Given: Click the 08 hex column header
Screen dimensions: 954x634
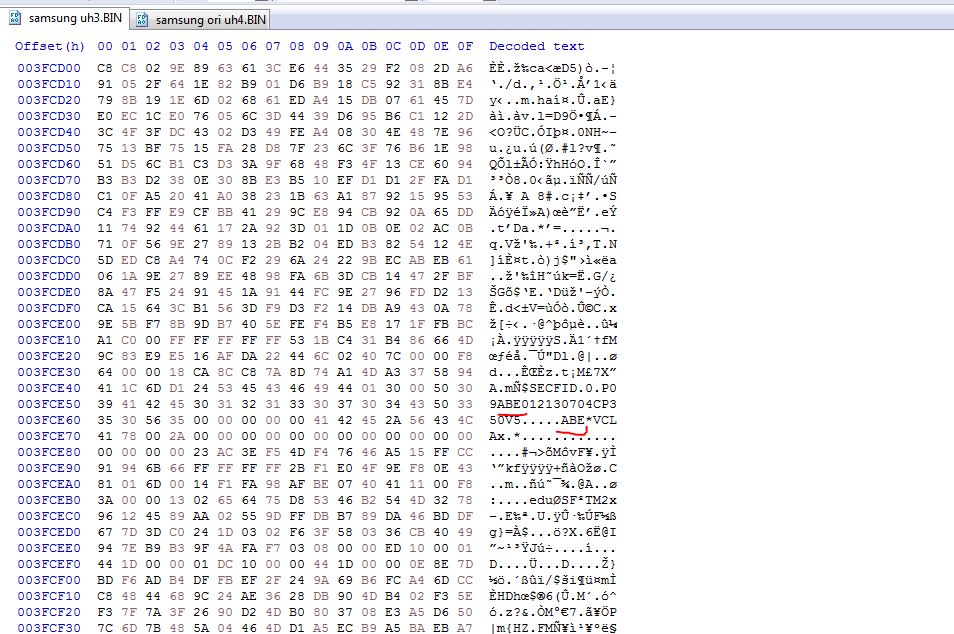Looking at the screenshot, I should coord(297,46).
